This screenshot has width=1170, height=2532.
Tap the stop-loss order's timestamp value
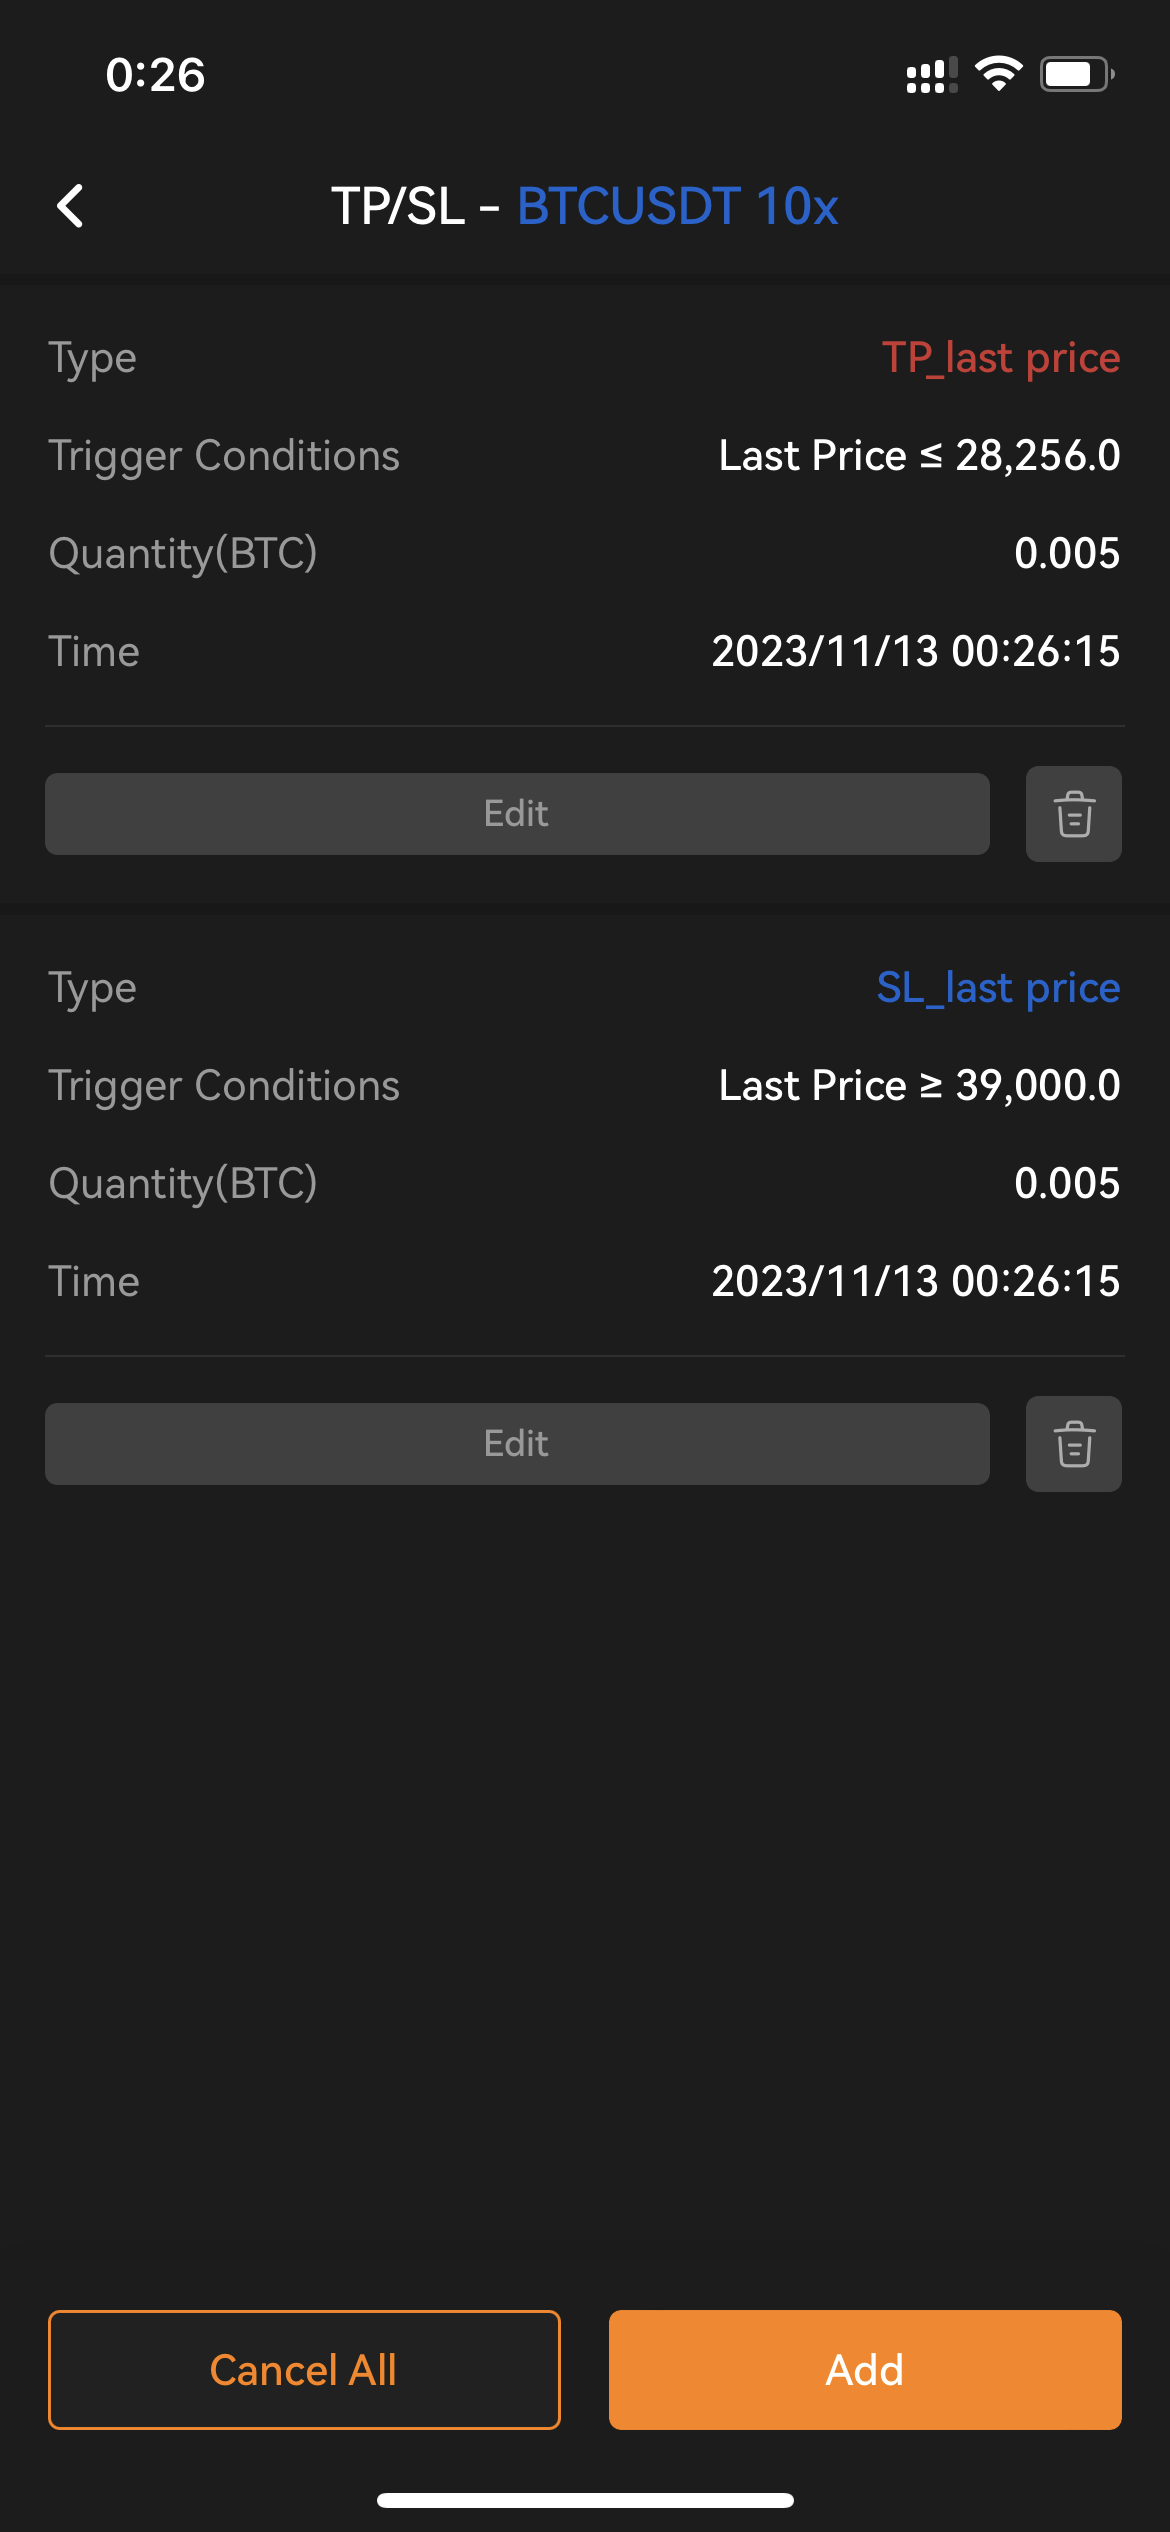pos(915,1282)
